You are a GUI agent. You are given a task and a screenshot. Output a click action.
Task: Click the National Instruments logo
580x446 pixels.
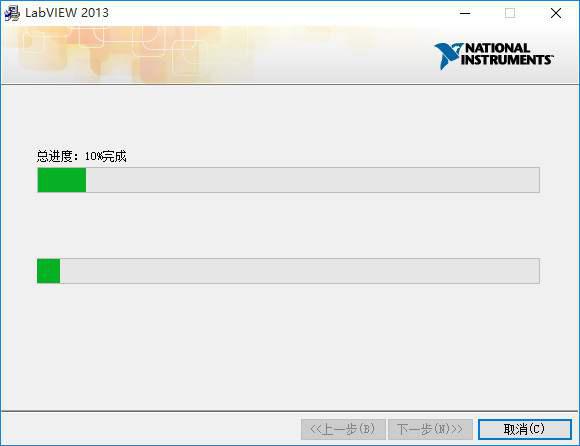[493, 56]
